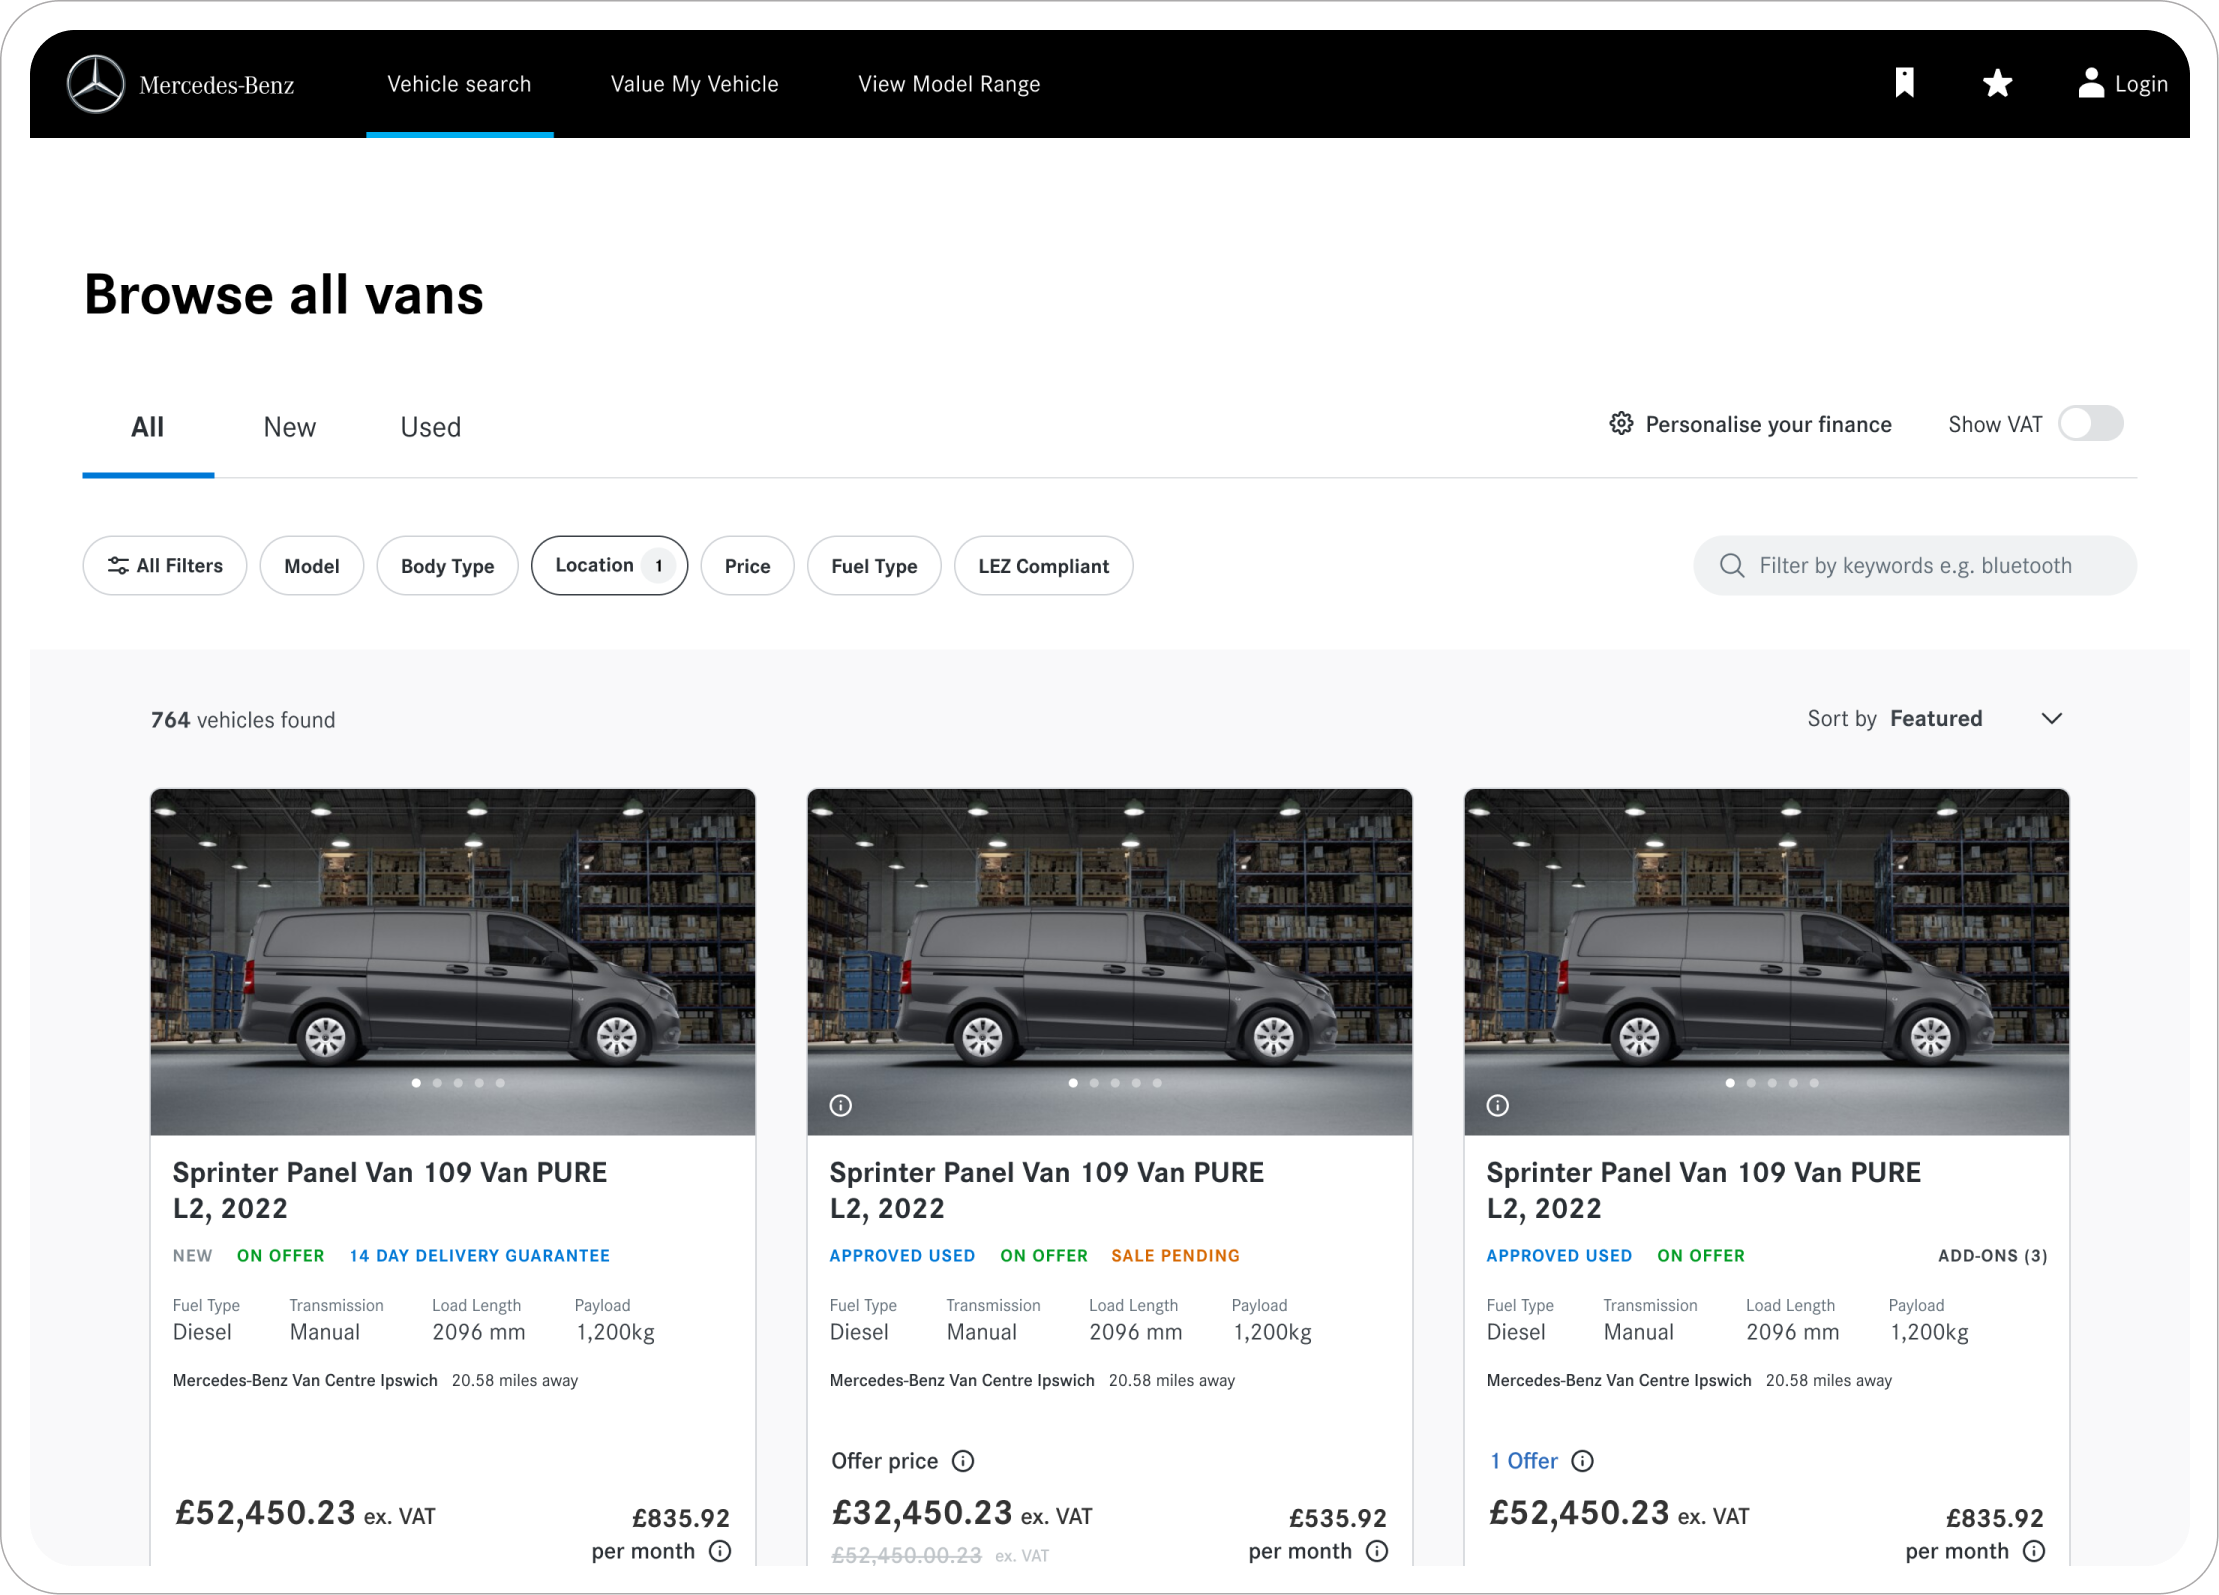Click per month info icon on first card
The width and height of the screenshot is (2219, 1595).
pyautogui.click(x=720, y=1551)
